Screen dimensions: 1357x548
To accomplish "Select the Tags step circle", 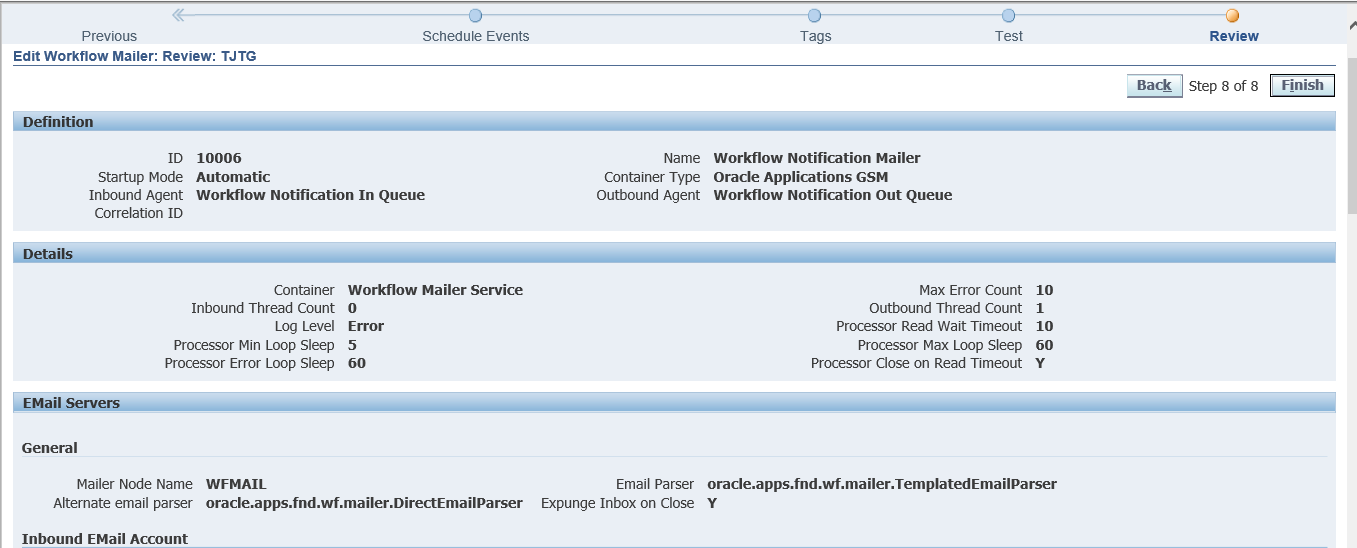I will tap(815, 15).
